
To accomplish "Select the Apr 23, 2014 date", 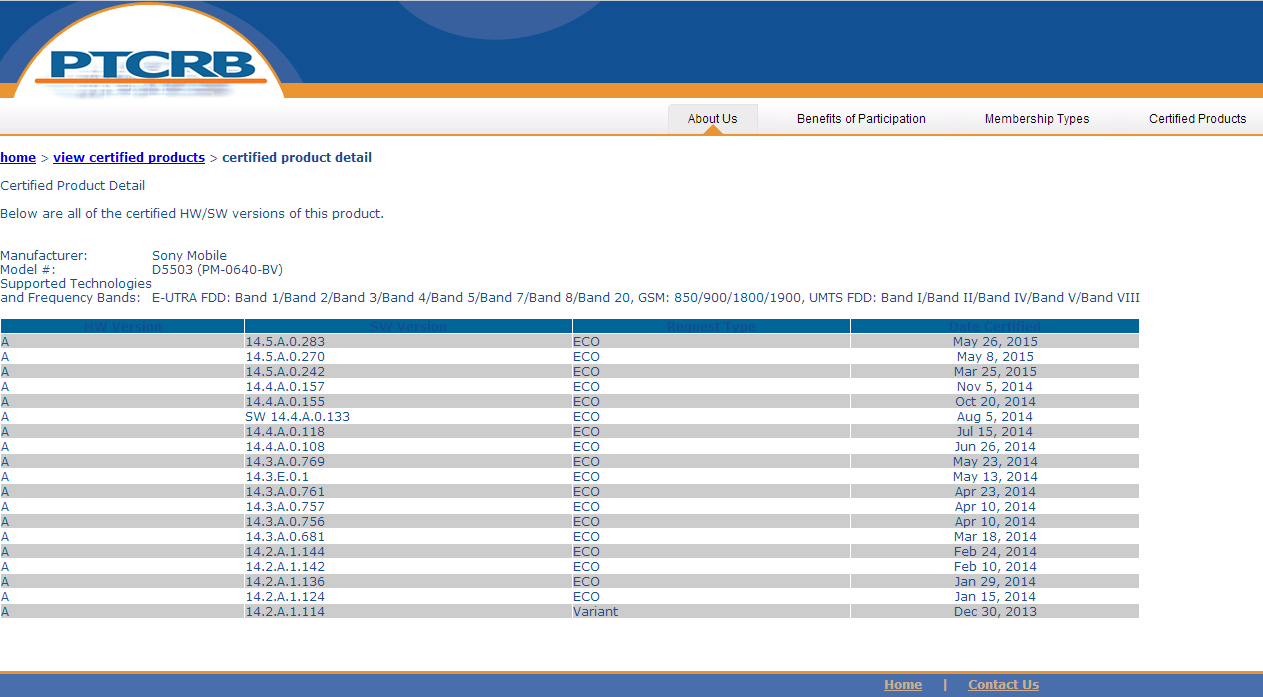I will tap(995, 492).
